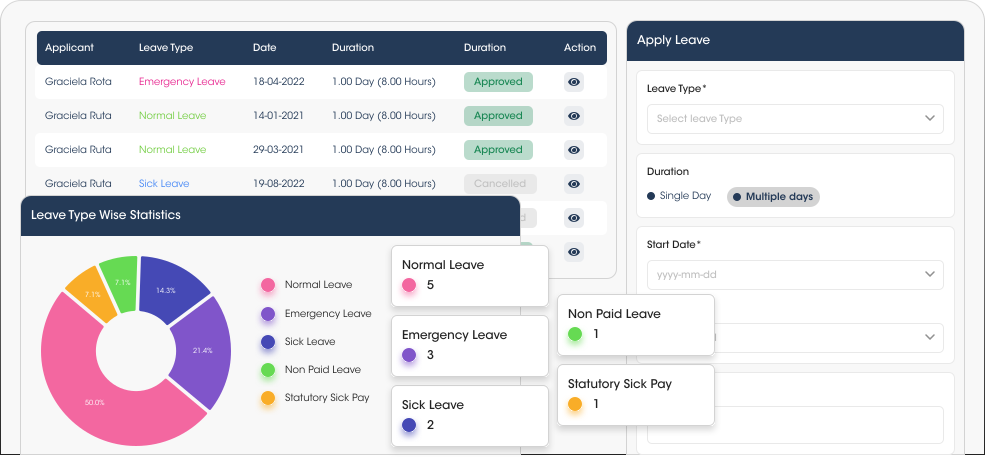This screenshot has width=985, height=457.
Task: Toggle Non Paid Leave legend green swatch
Action: pos(268,370)
